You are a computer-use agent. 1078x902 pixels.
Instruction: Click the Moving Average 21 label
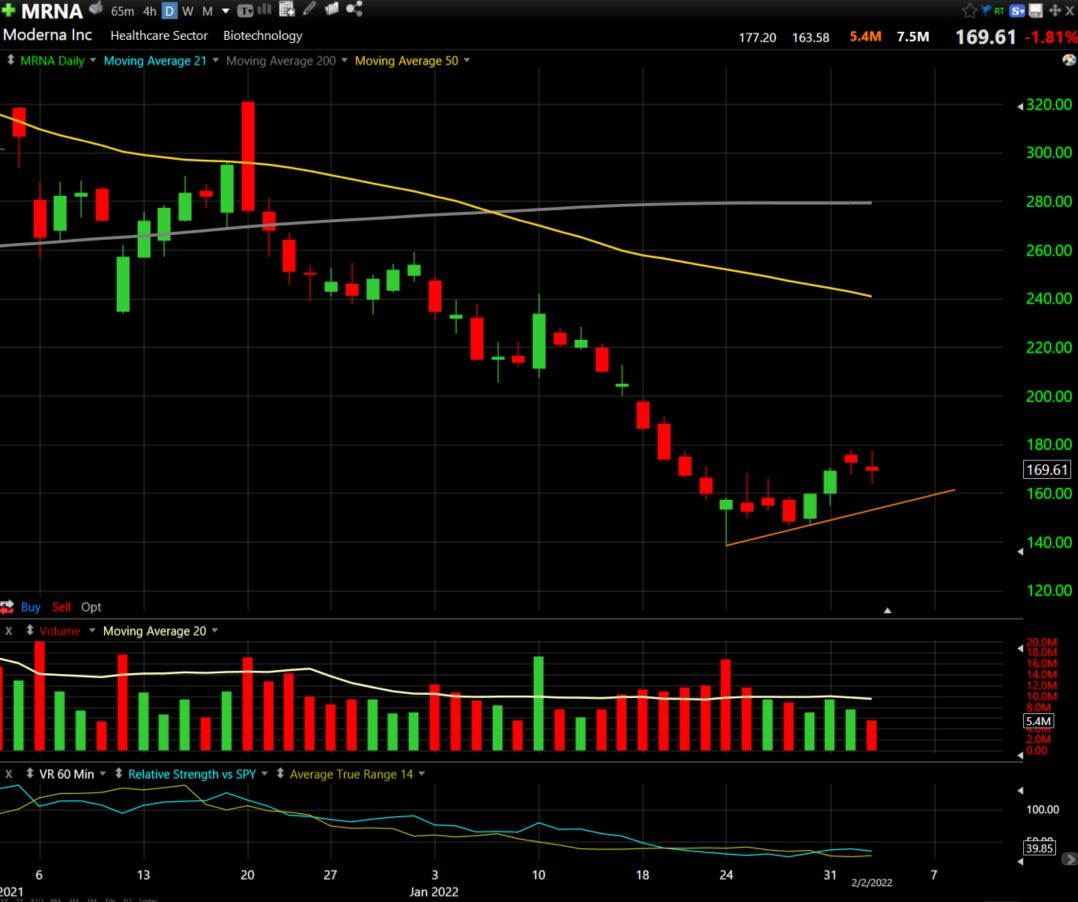(155, 60)
